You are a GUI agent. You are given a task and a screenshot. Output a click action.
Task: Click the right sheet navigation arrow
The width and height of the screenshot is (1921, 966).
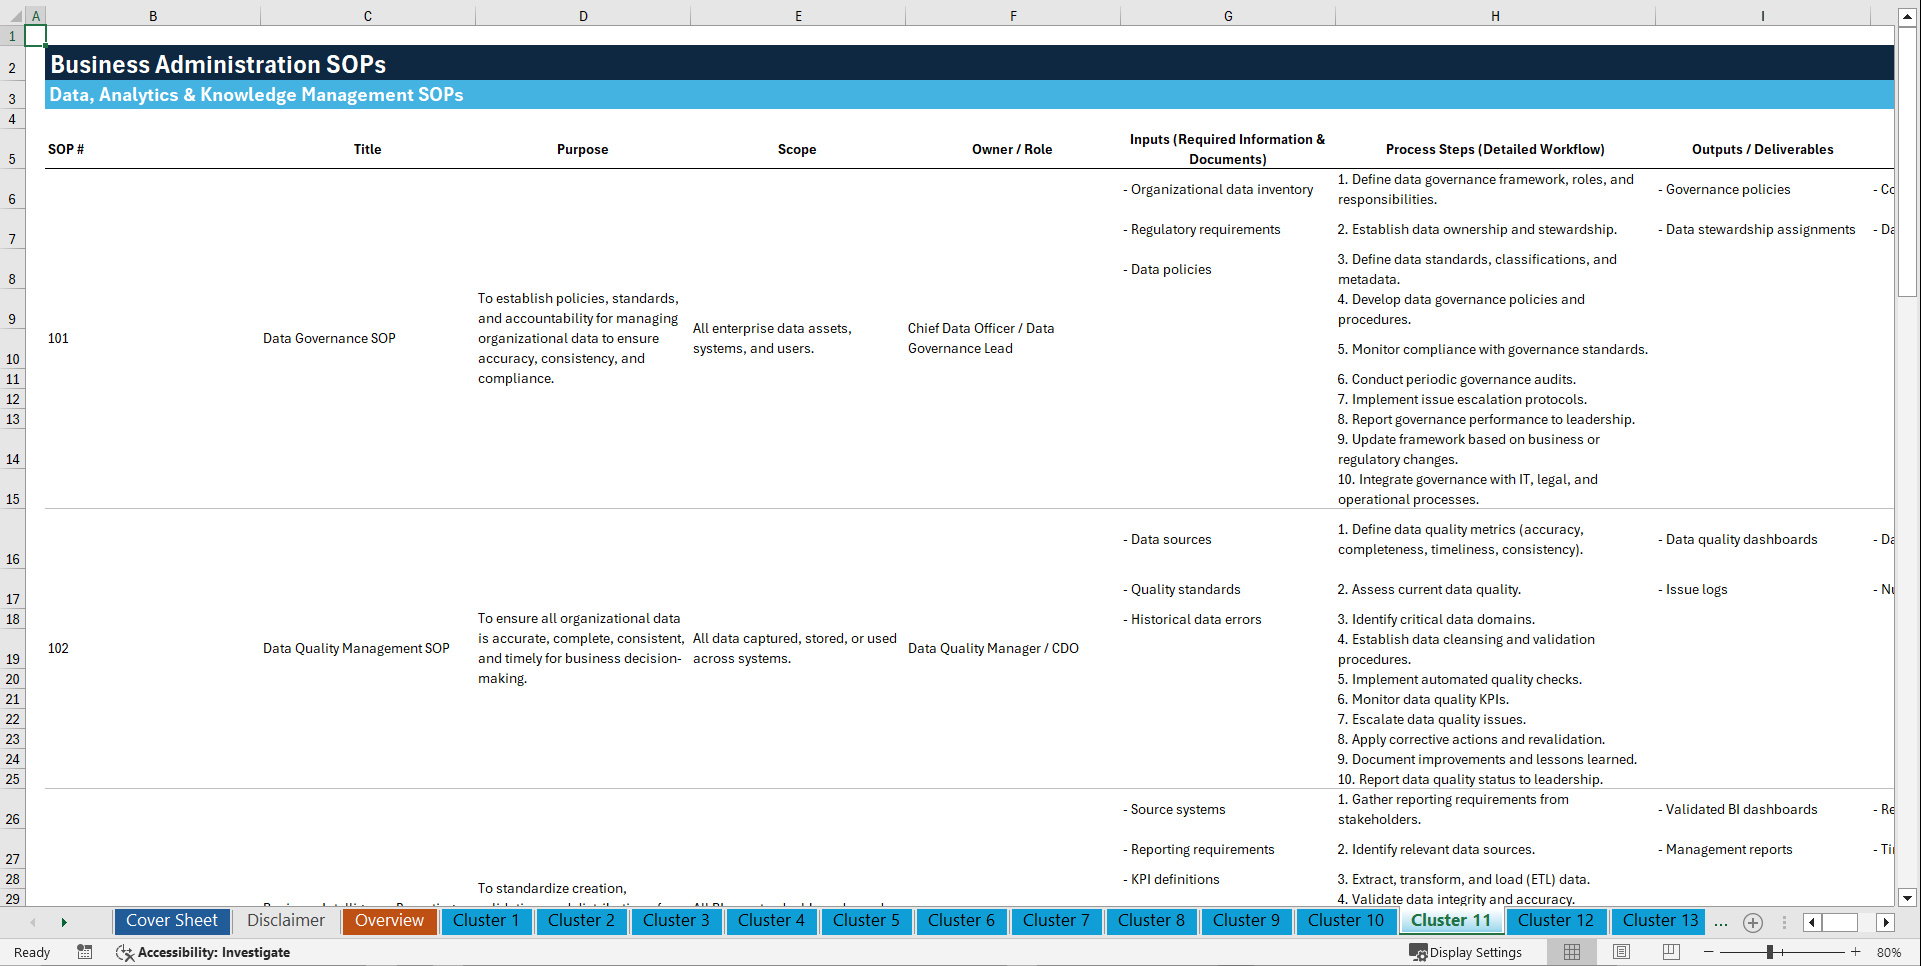pyautogui.click(x=64, y=922)
